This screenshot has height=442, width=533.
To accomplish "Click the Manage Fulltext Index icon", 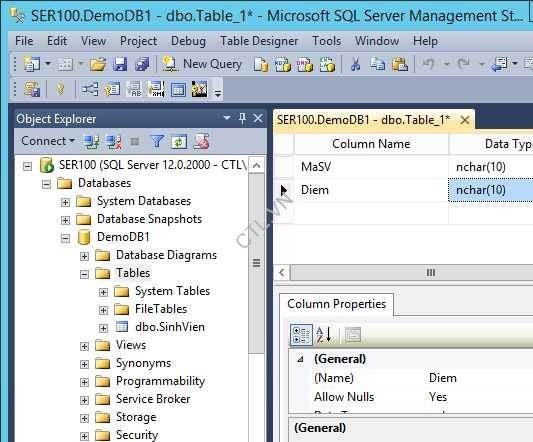I will [x=135, y=89].
